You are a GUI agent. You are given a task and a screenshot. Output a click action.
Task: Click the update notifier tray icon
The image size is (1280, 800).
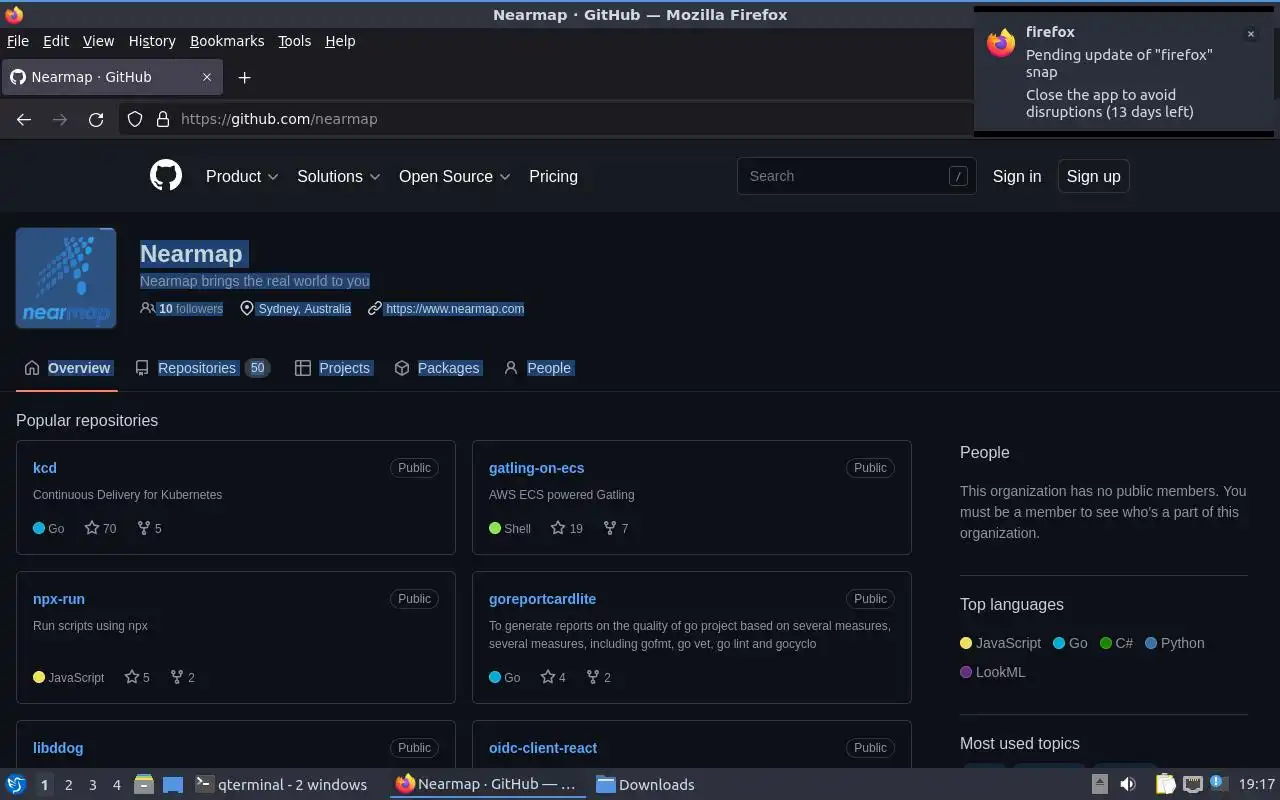pyautogui.click(x=1217, y=783)
